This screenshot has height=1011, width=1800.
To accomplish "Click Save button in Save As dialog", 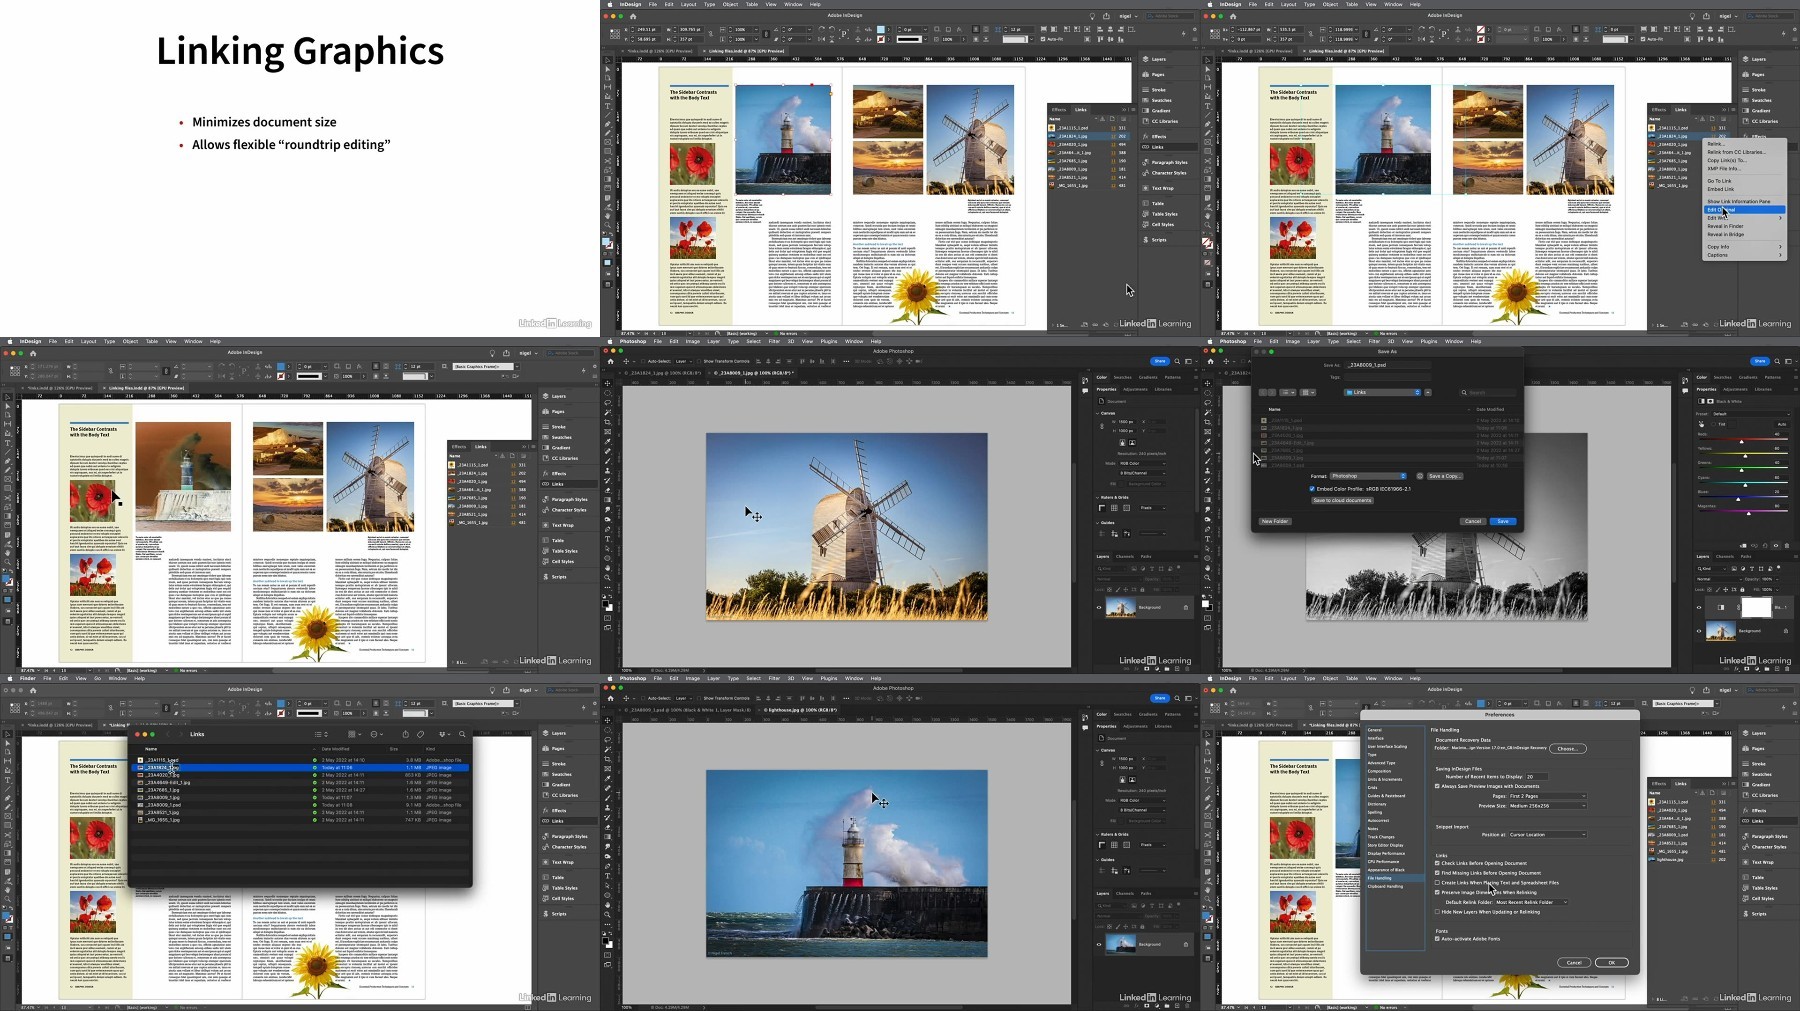I will [1503, 521].
